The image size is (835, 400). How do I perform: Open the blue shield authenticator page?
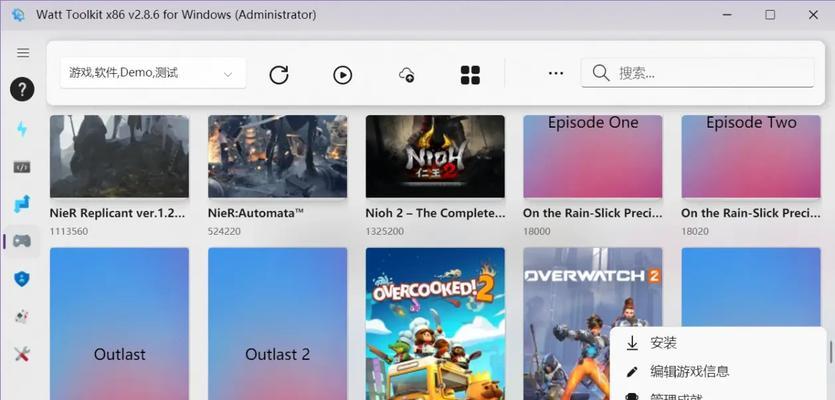22,279
